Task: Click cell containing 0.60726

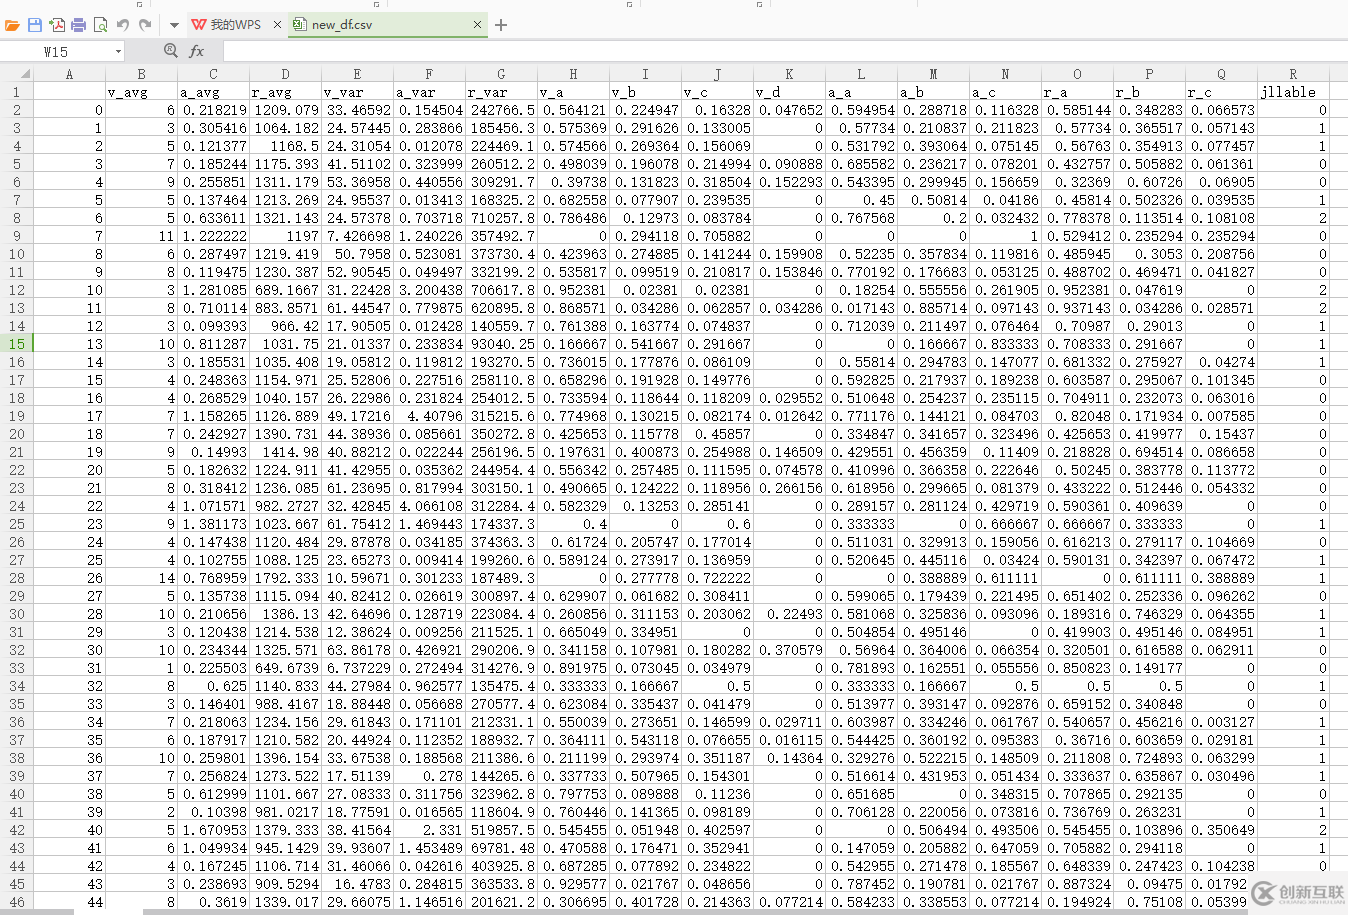Action: 1149,182
